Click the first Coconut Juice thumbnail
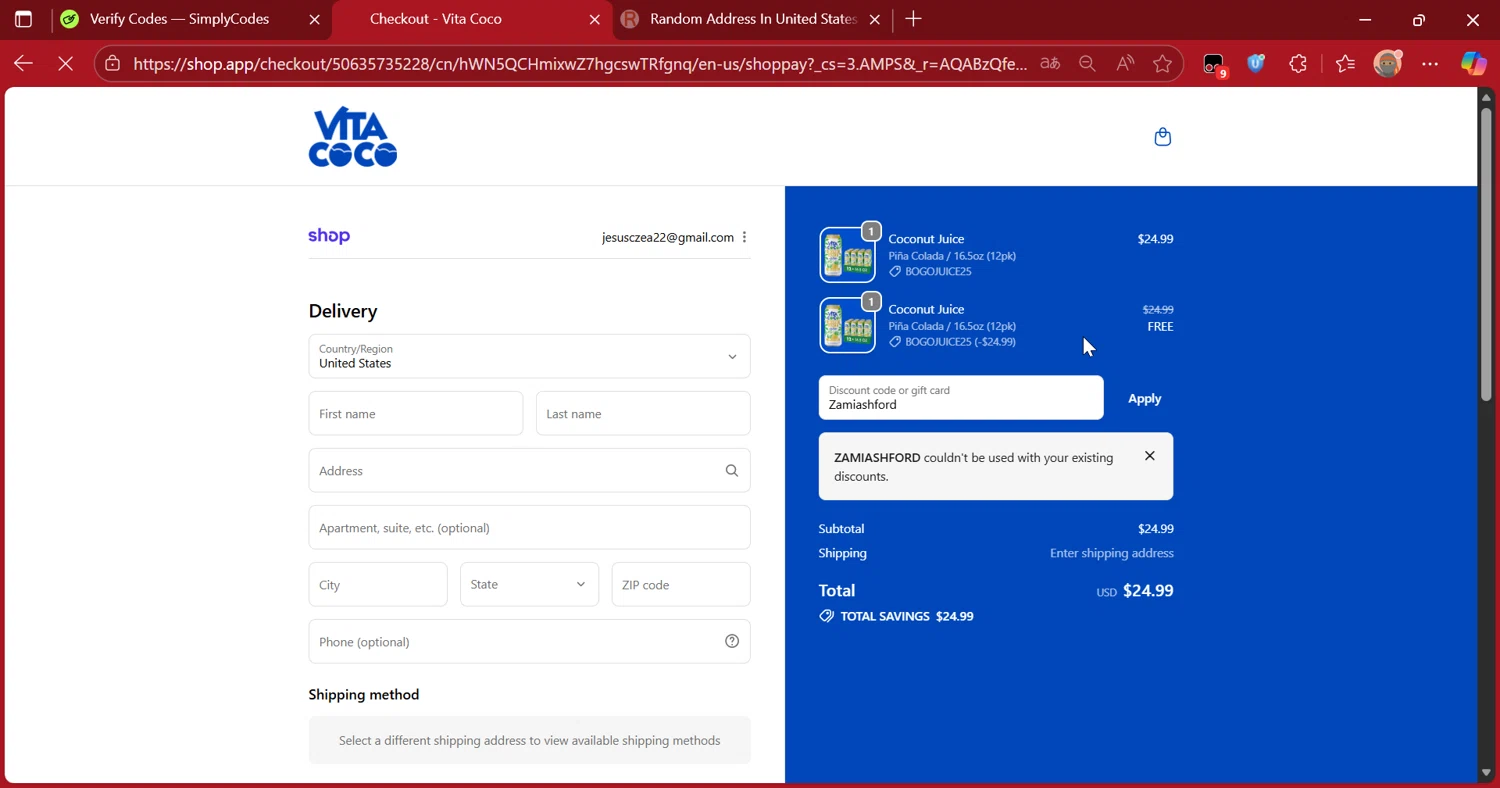Screen dimensions: 1500x788 pyautogui.click(x=847, y=255)
